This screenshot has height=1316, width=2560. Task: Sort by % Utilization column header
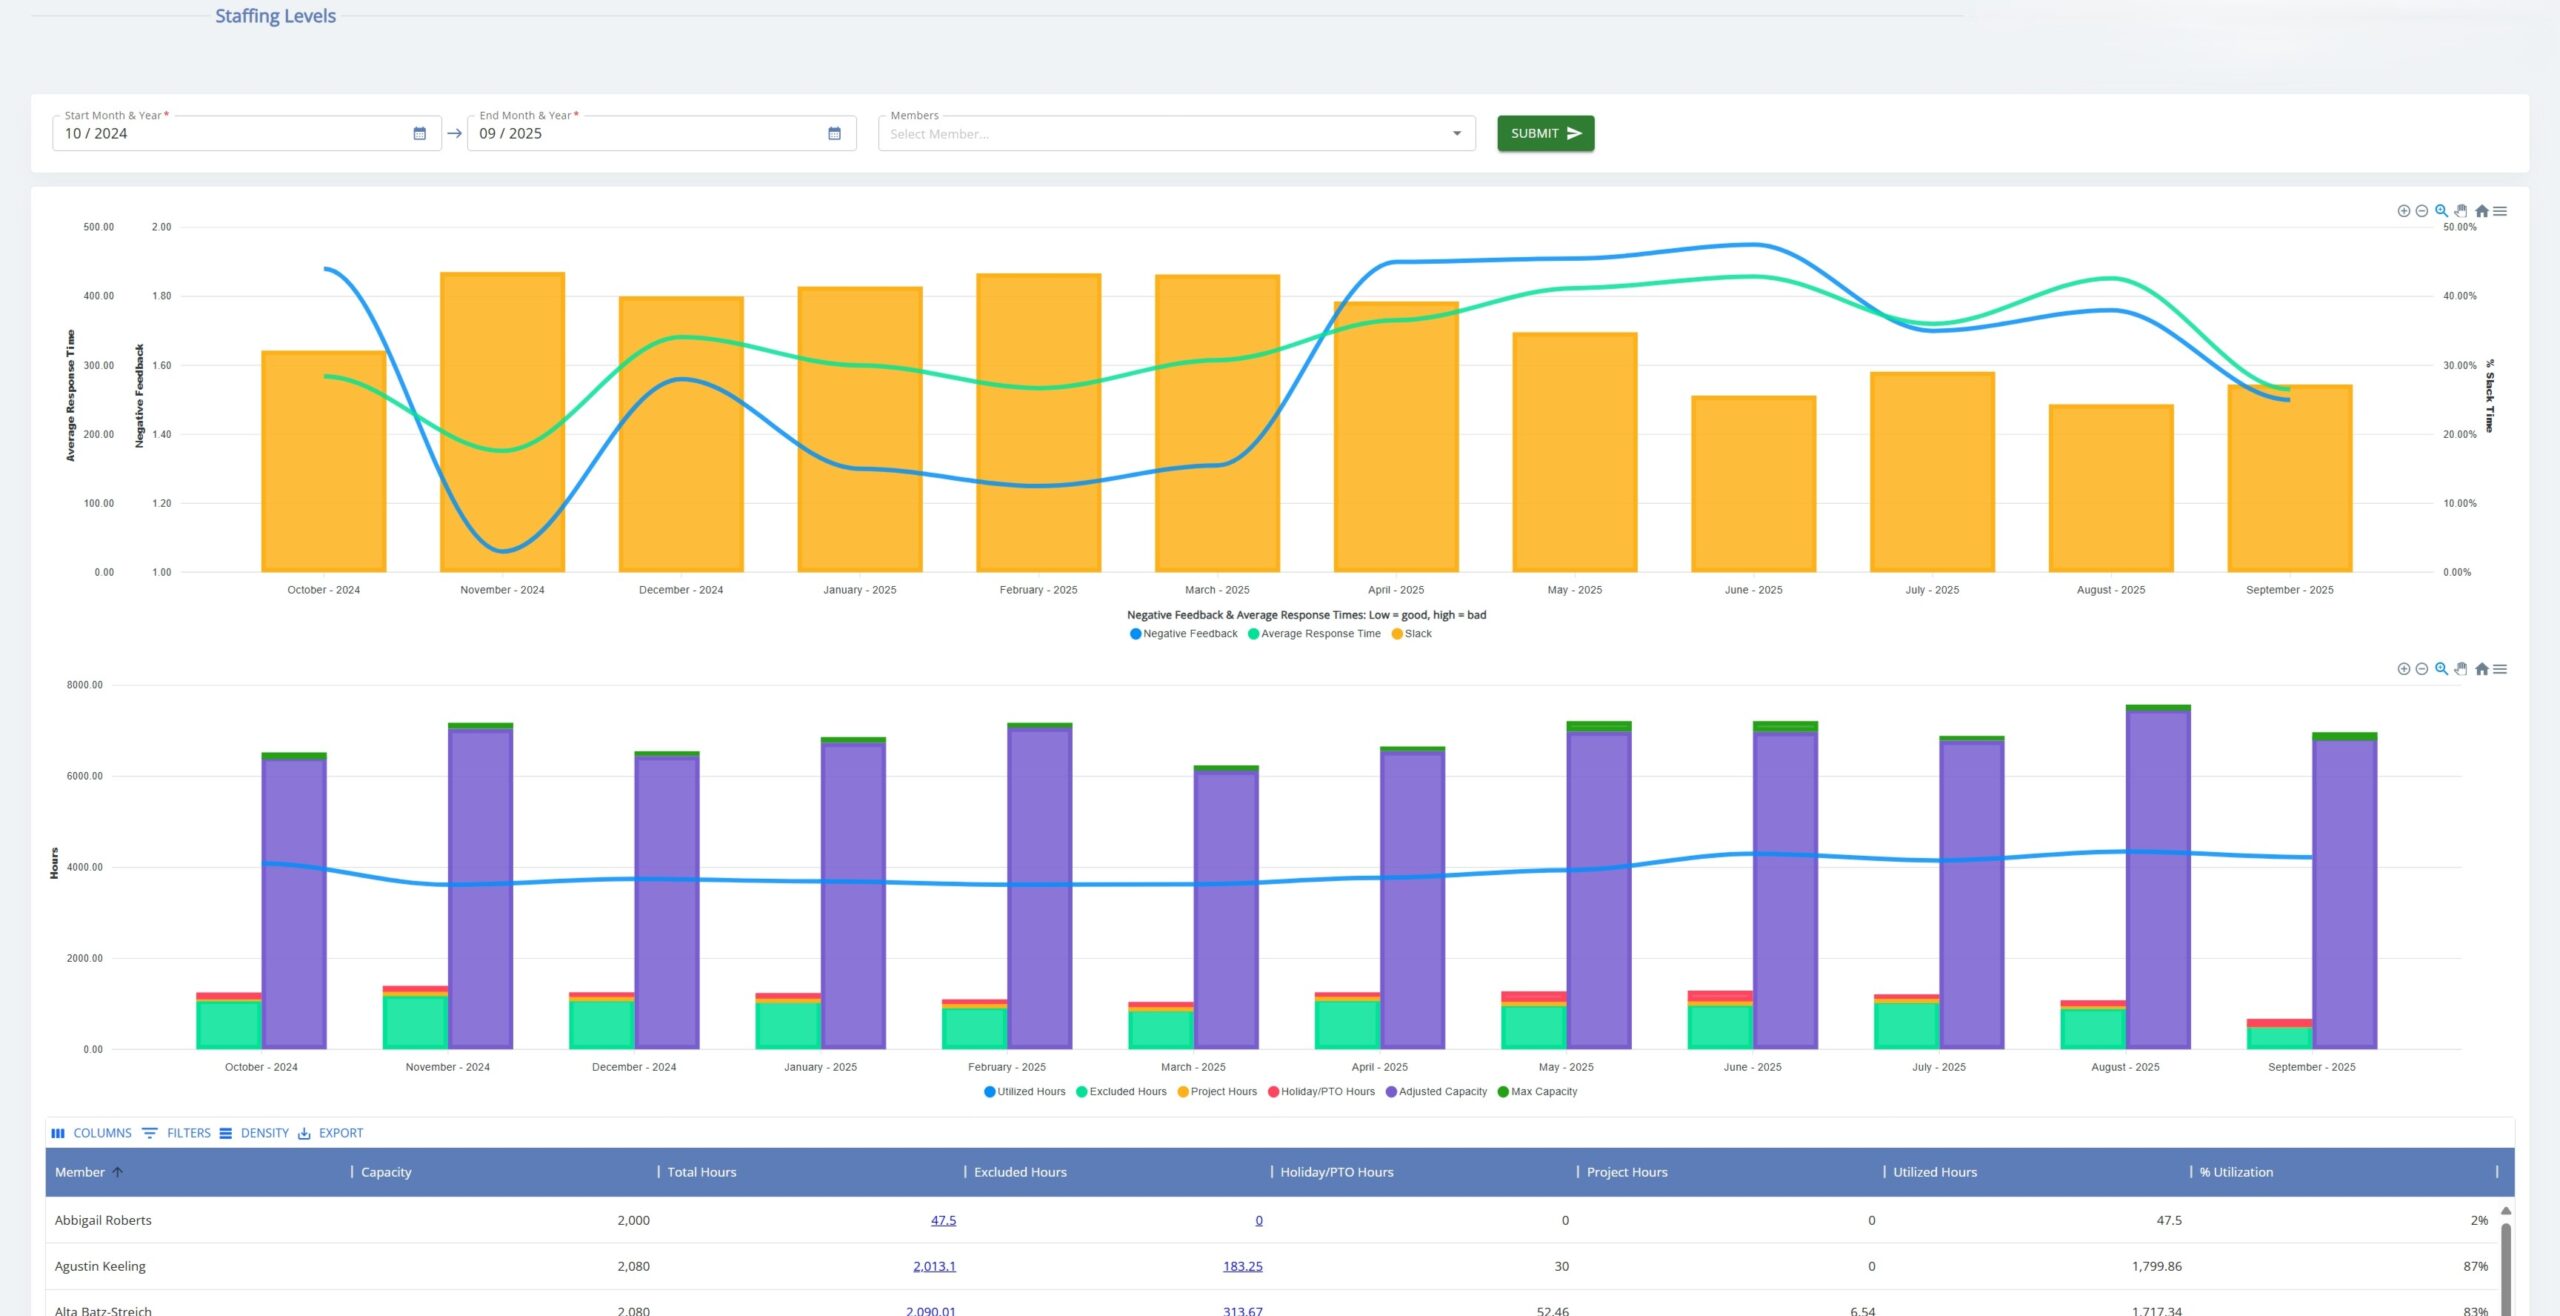coord(2236,1172)
